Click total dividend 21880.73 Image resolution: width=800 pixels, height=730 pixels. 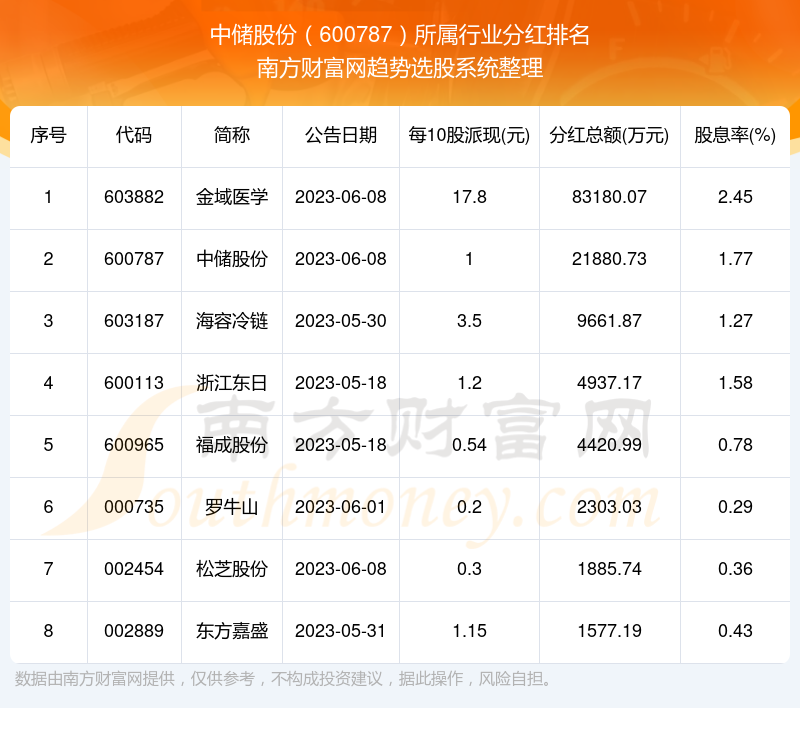pos(609,259)
